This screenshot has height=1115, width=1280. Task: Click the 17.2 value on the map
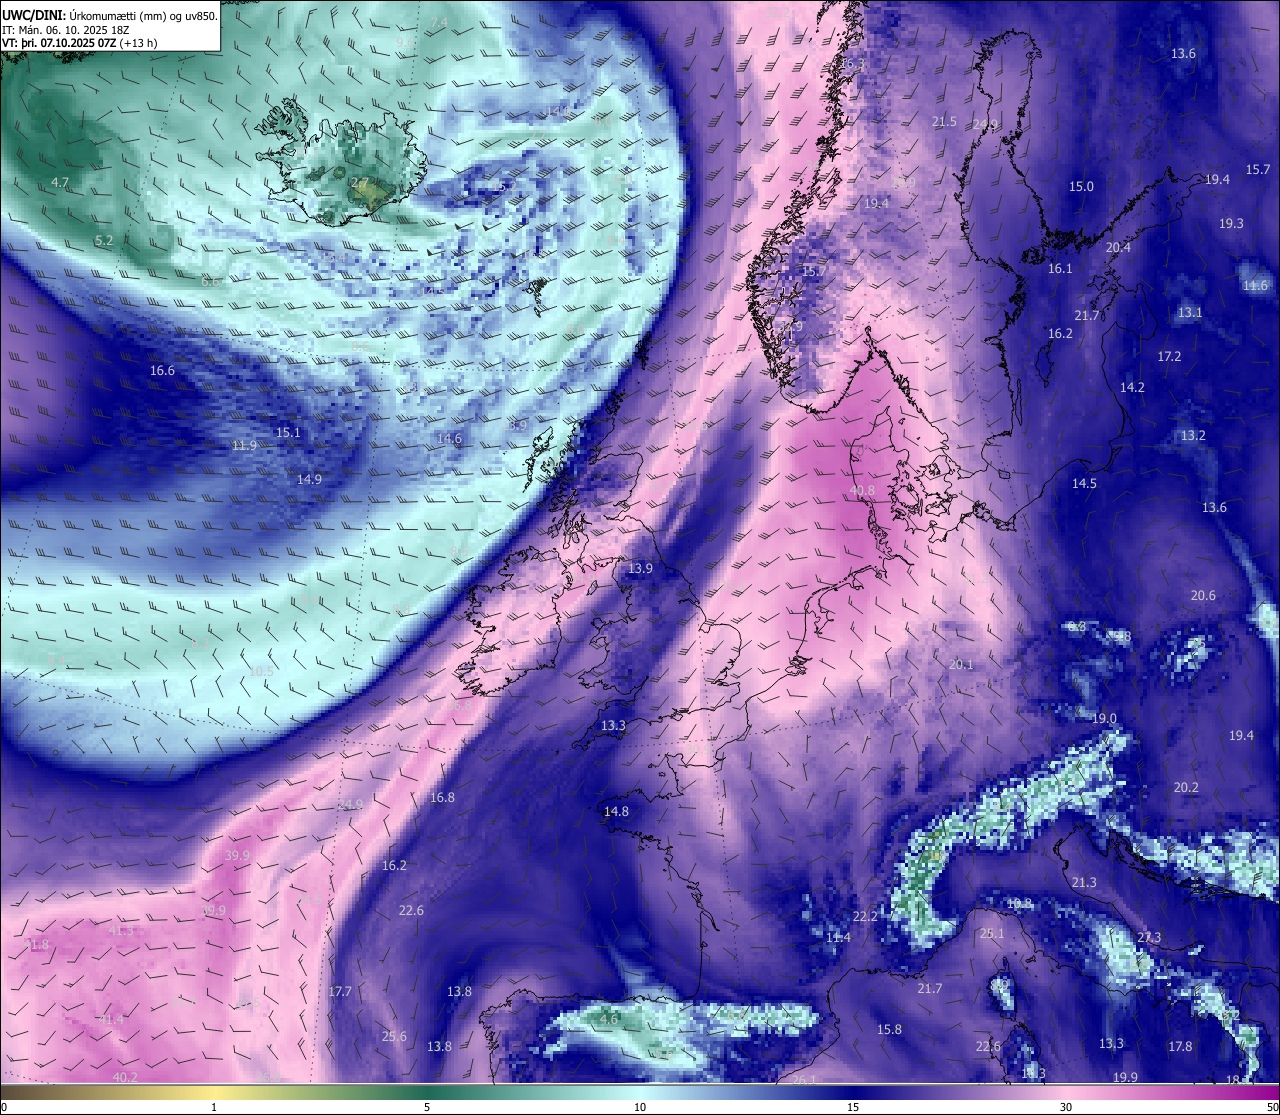1169,357
